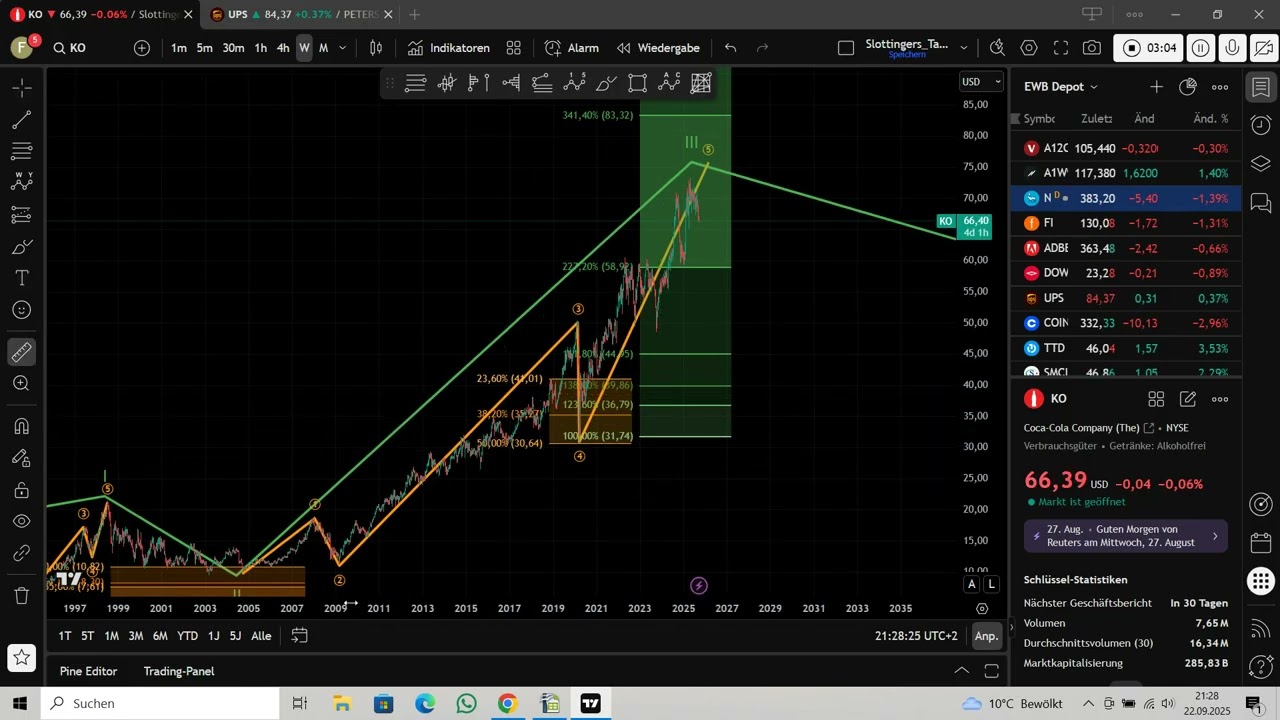Delete drawings with the trash icon
Screen dimensions: 1280x720
(21, 596)
